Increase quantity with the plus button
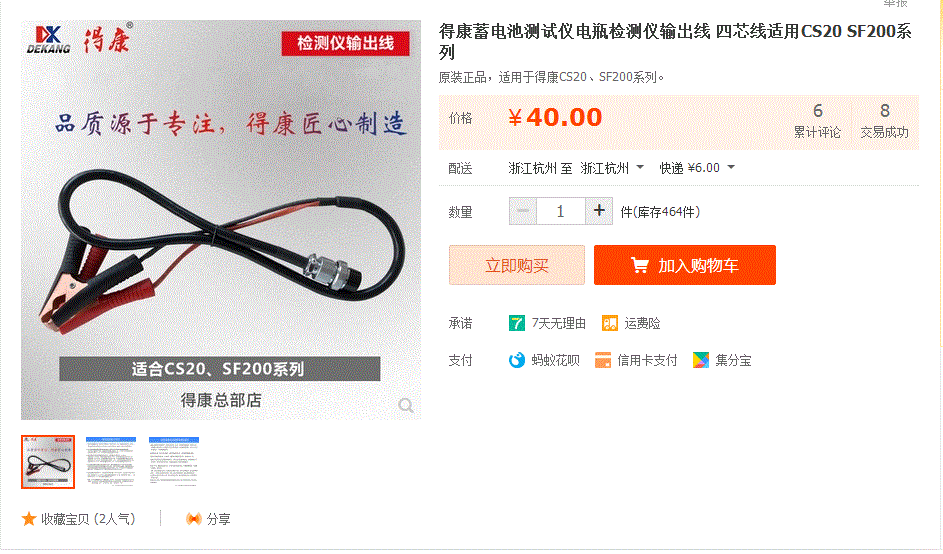The height and width of the screenshot is (554, 943). point(599,211)
